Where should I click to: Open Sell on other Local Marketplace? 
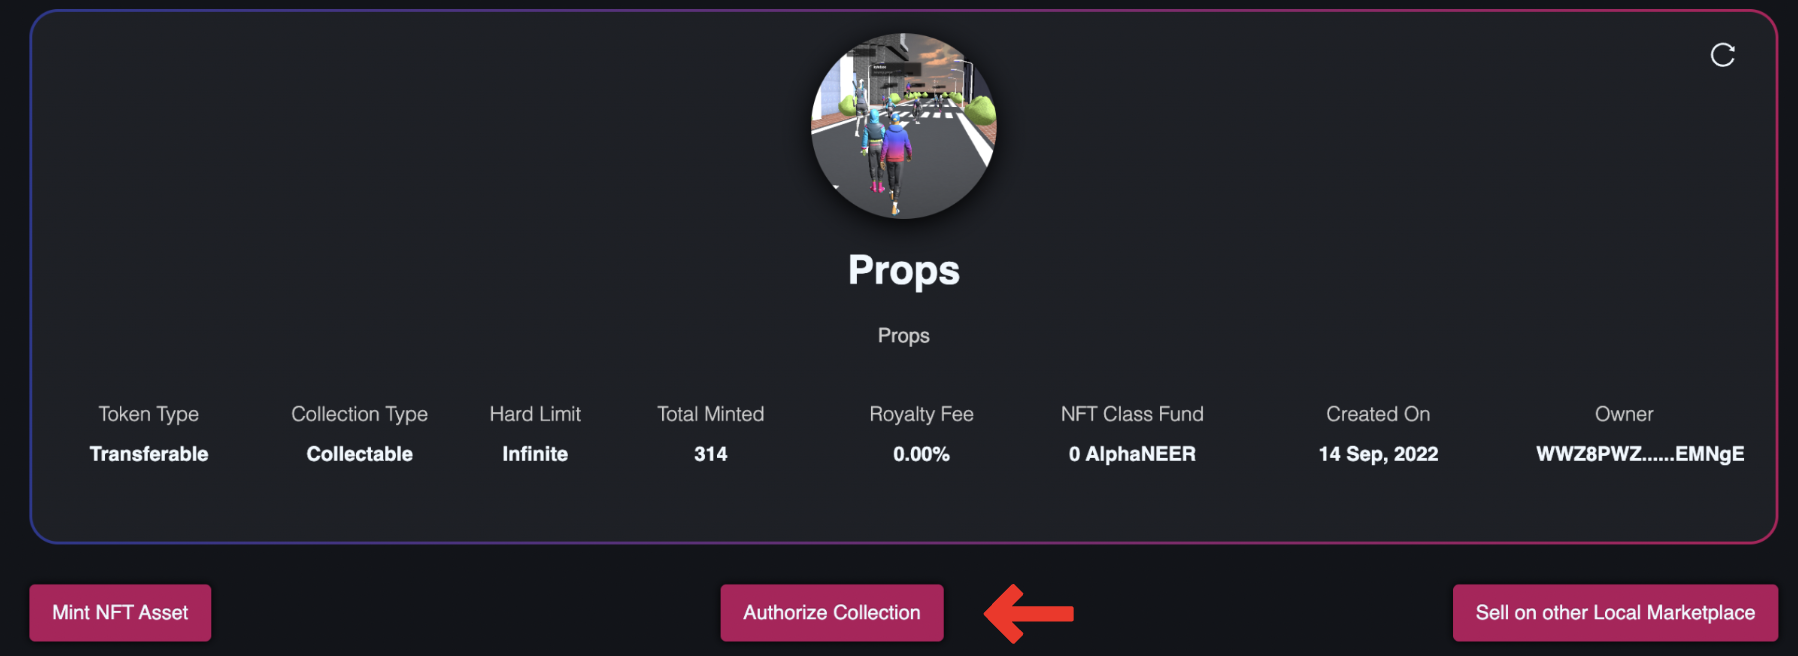[1614, 612]
